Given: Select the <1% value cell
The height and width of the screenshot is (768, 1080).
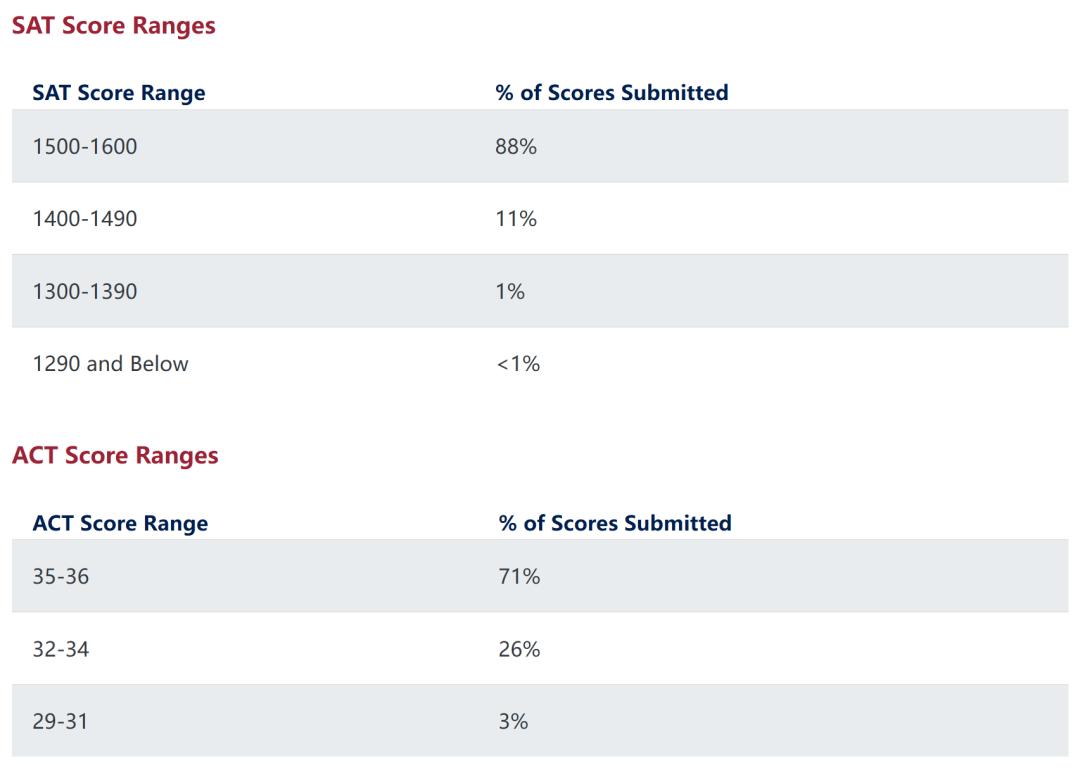Looking at the screenshot, I should [x=518, y=364].
